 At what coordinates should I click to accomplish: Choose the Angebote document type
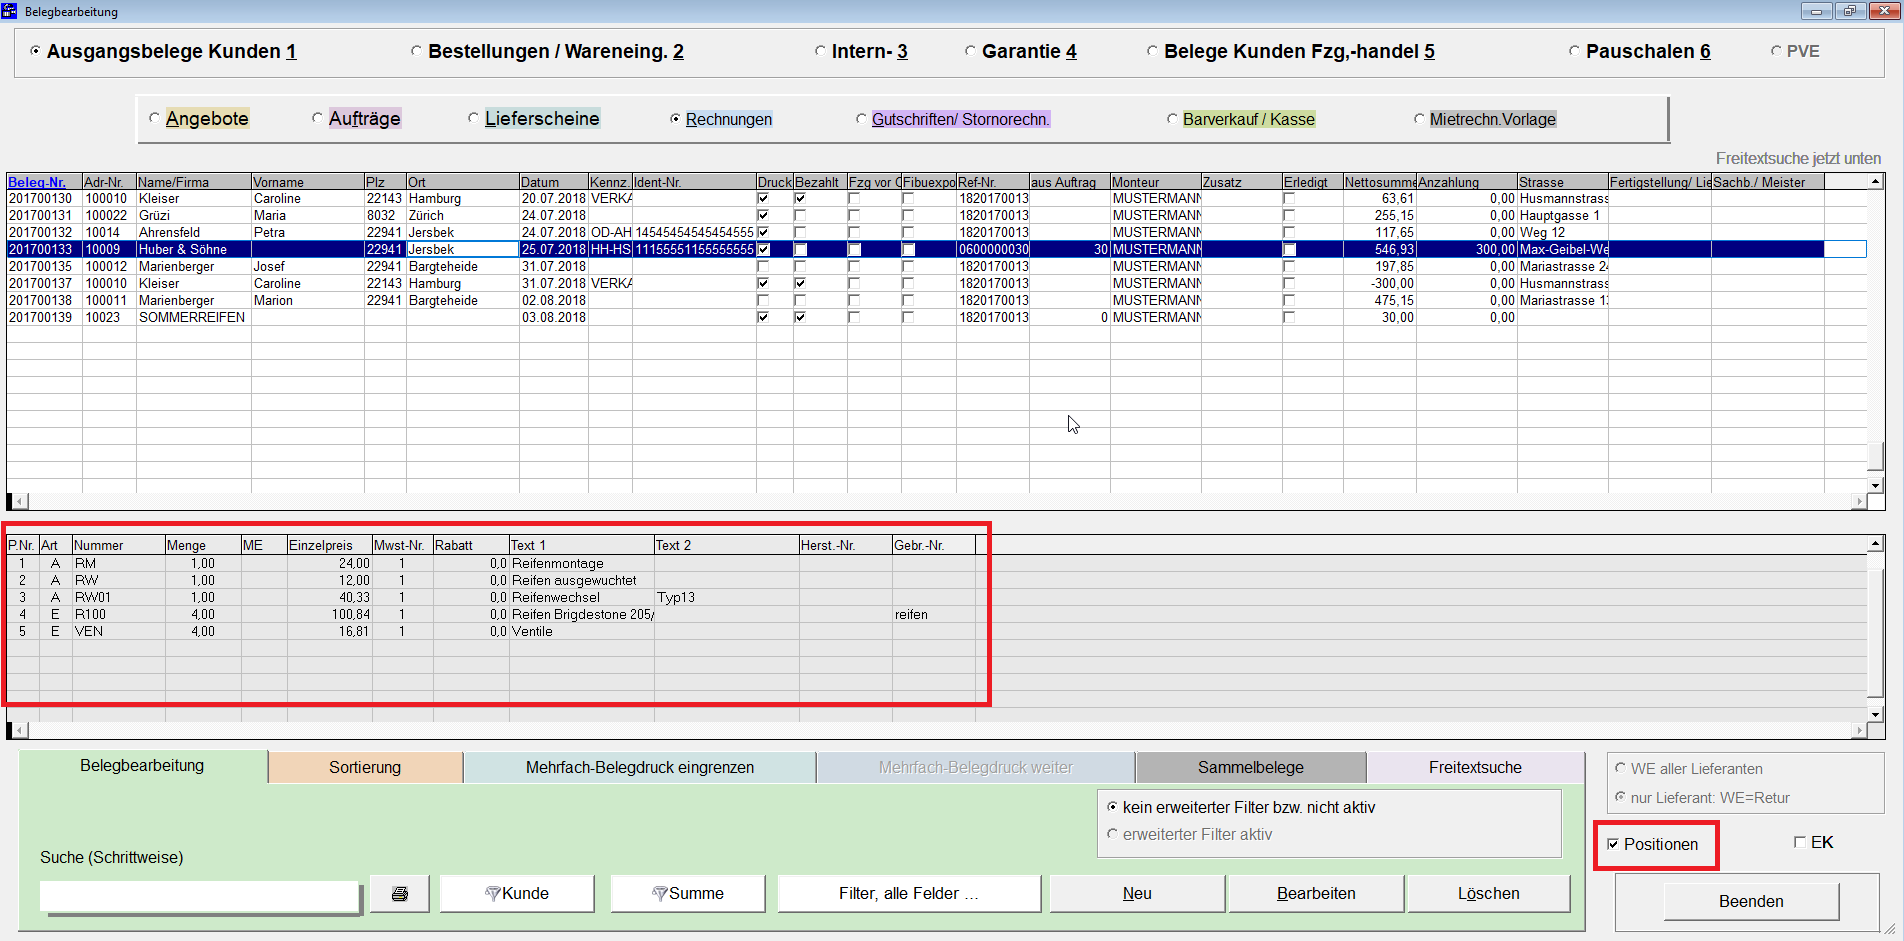tap(198, 118)
